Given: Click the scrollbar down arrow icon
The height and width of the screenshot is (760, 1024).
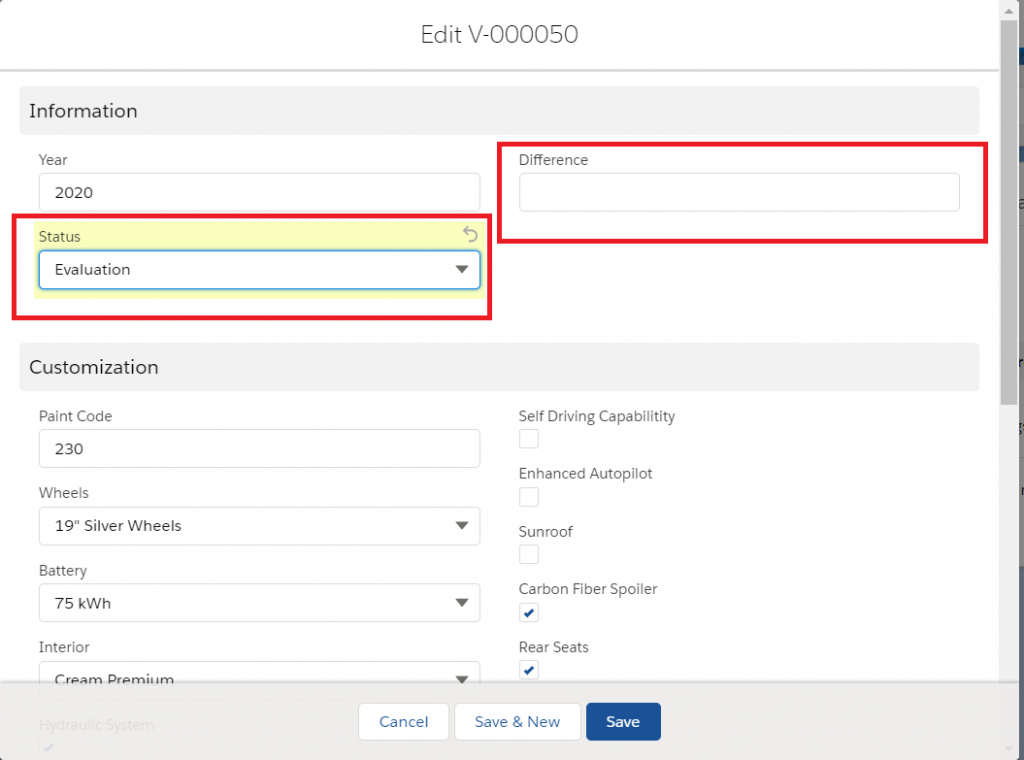Looking at the screenshot, I should (1009, 750).
